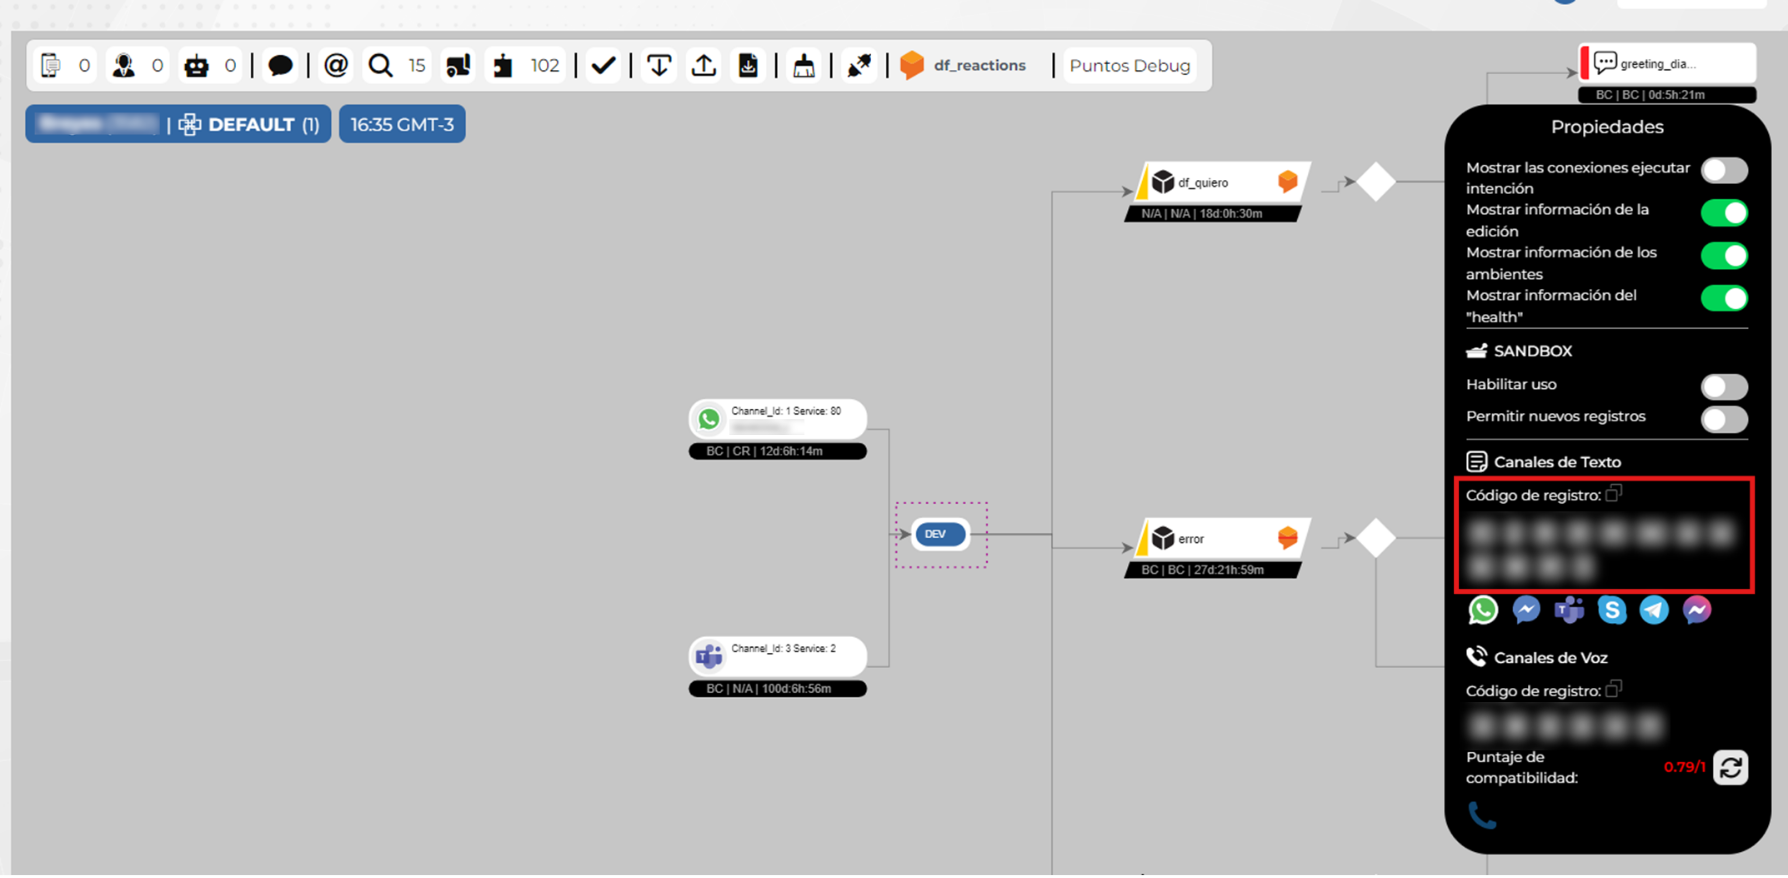
Task: Click the N/A | N/A | 18d:0h:30m label
Action: click(x=1213, y=214)
